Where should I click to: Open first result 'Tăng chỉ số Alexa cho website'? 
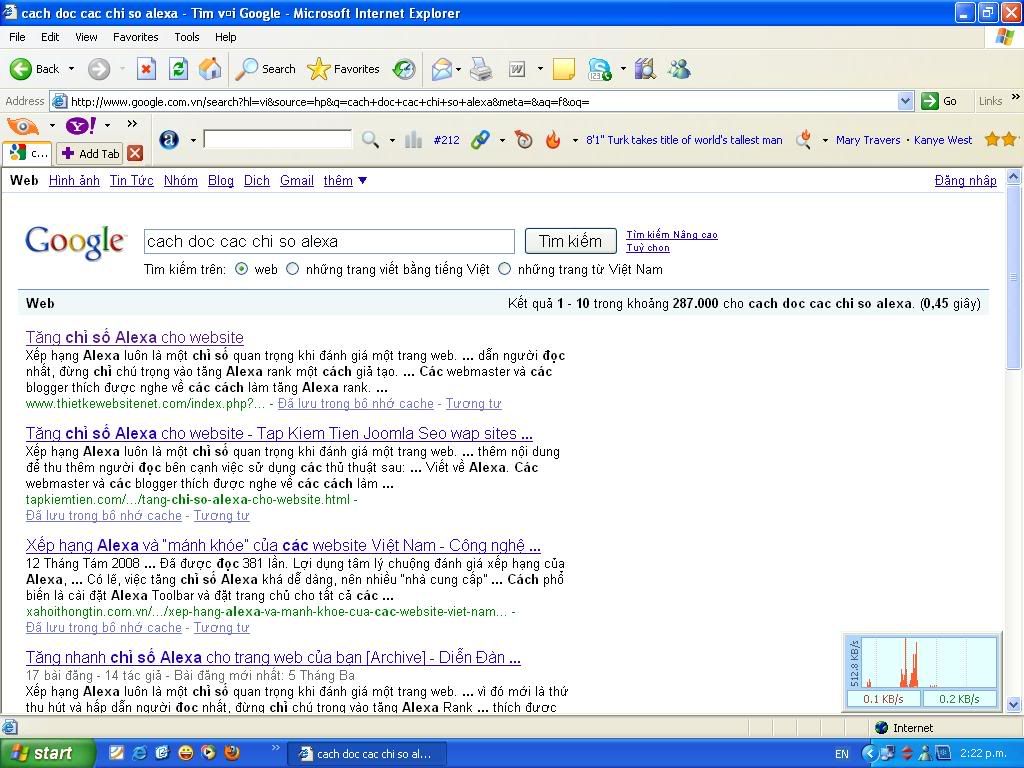(x=135, y=337)
